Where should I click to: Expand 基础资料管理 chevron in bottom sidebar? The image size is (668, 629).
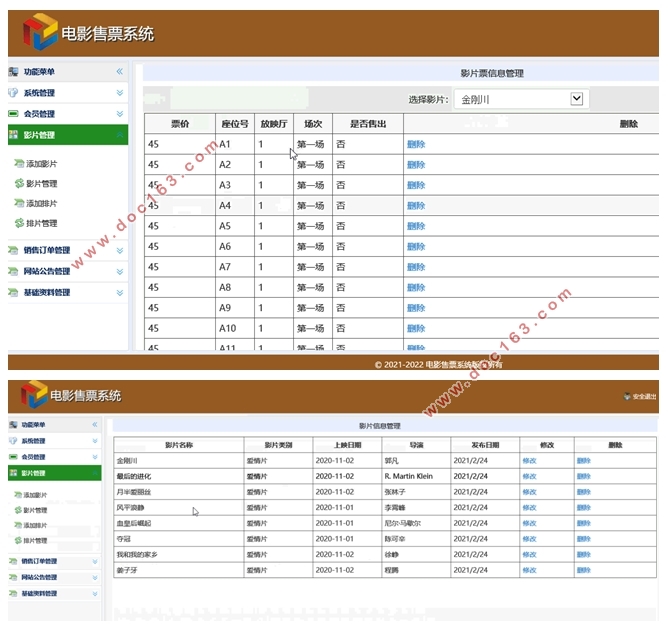pos(95,593)
